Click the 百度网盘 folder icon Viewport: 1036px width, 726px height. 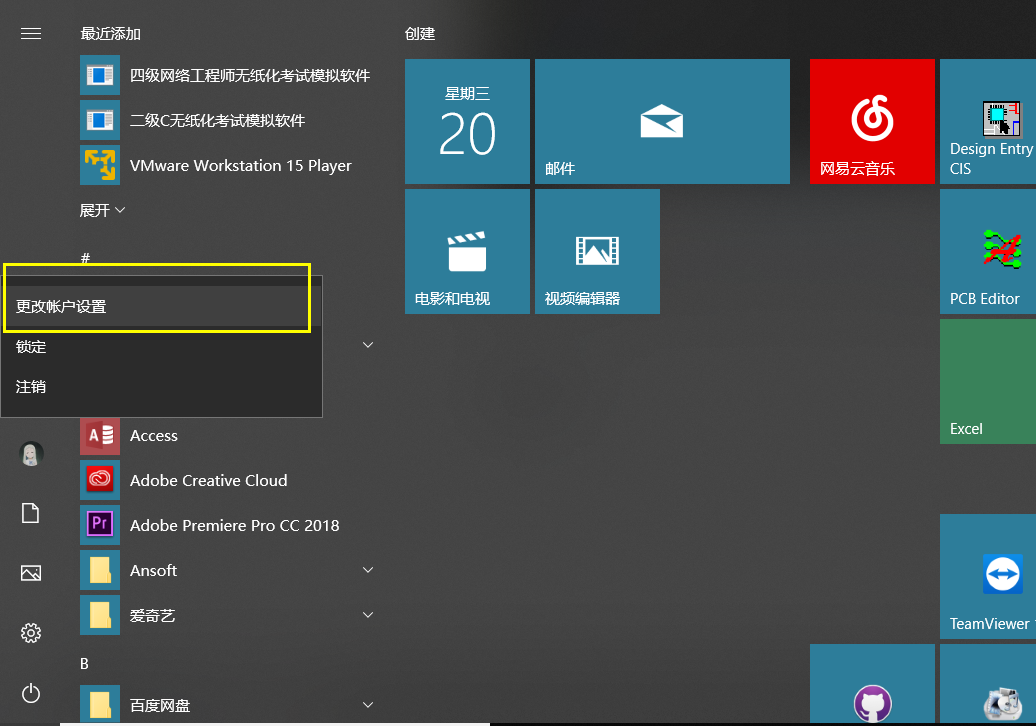click(100, 704)
